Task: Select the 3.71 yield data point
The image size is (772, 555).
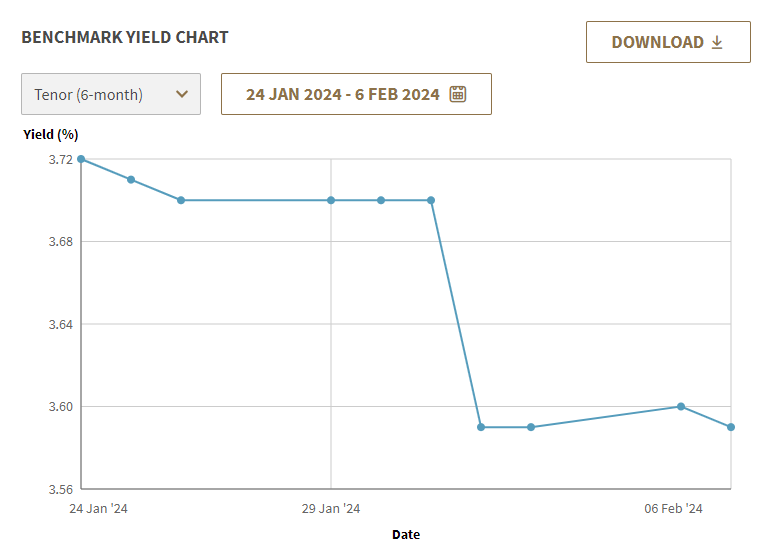Action: pos(131,180)
